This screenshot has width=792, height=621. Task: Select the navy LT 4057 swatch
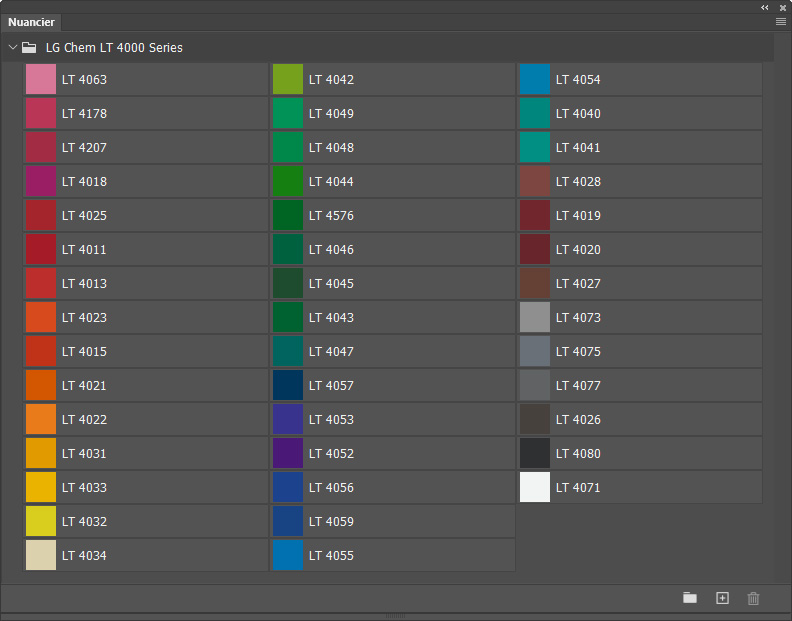pos(288,385)
